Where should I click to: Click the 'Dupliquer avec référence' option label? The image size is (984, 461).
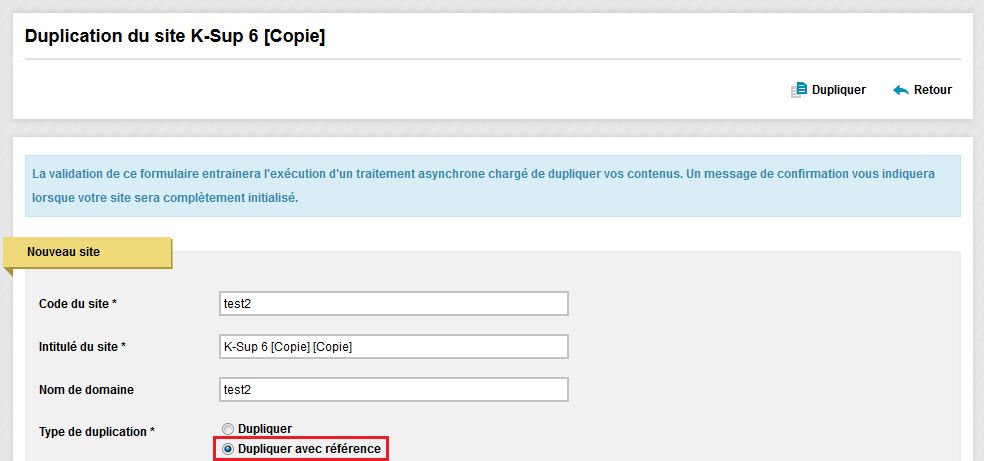[309, 449]
